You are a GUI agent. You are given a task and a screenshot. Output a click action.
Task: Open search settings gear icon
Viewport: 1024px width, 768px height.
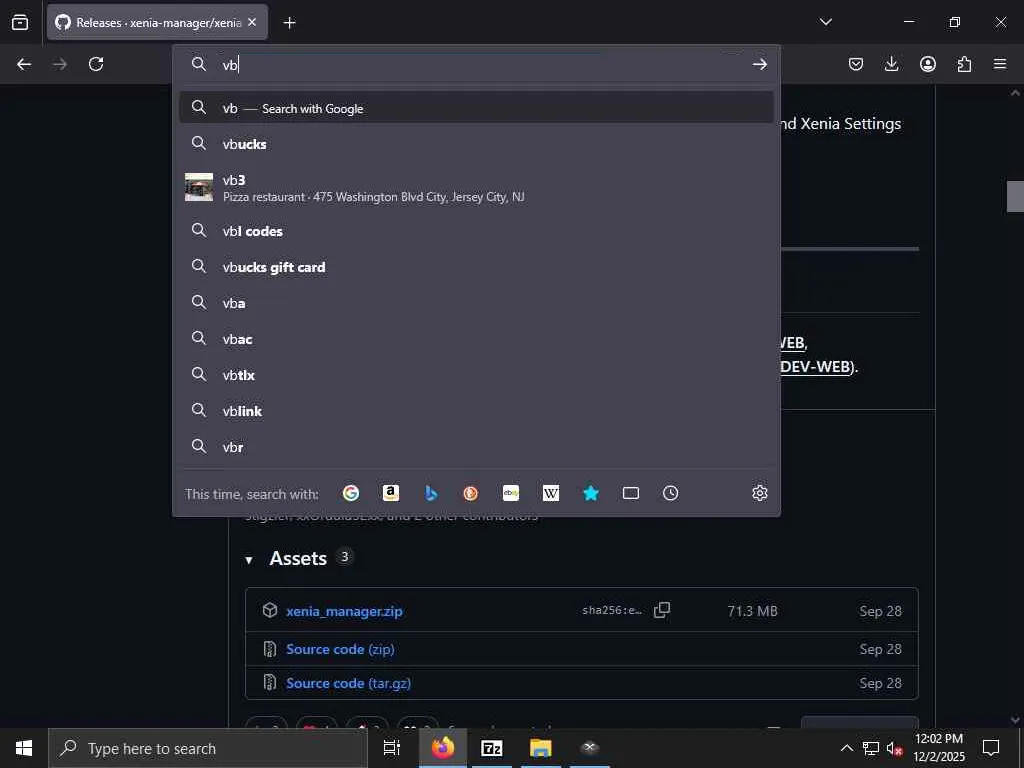tap(759, 493)
